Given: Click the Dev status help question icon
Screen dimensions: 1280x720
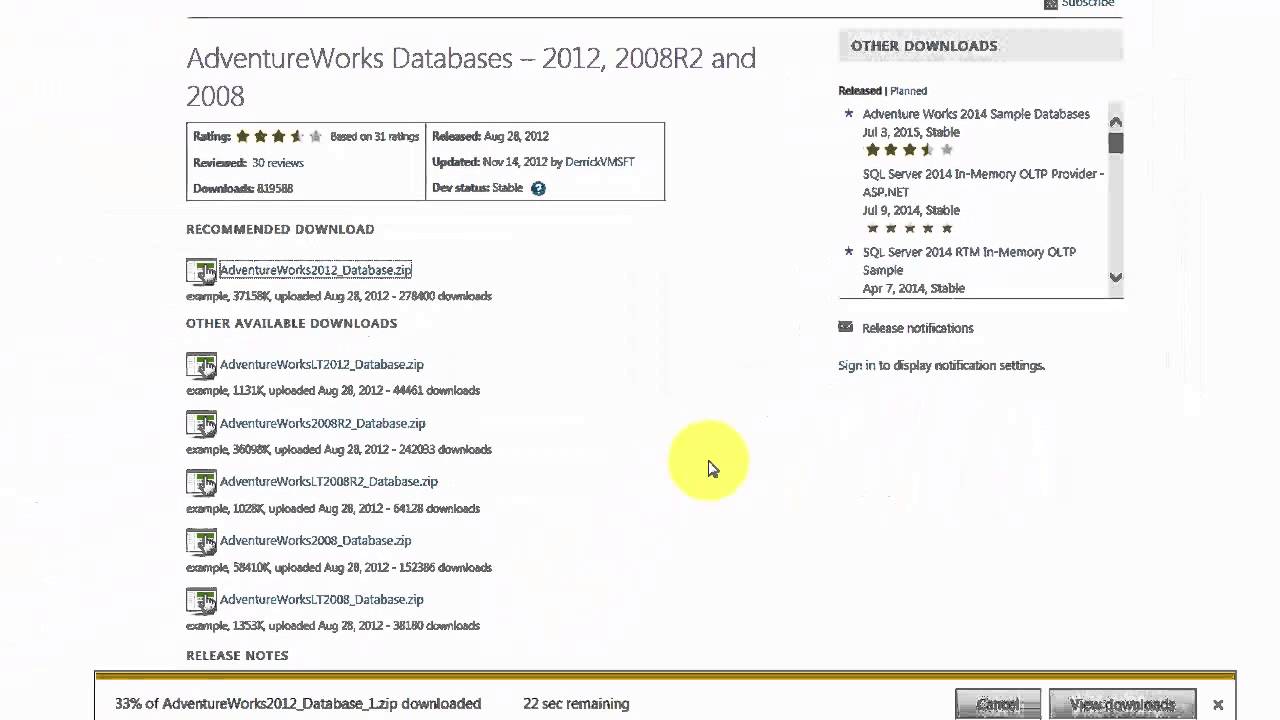Looking at the screenshot, I should click(538, 188).
